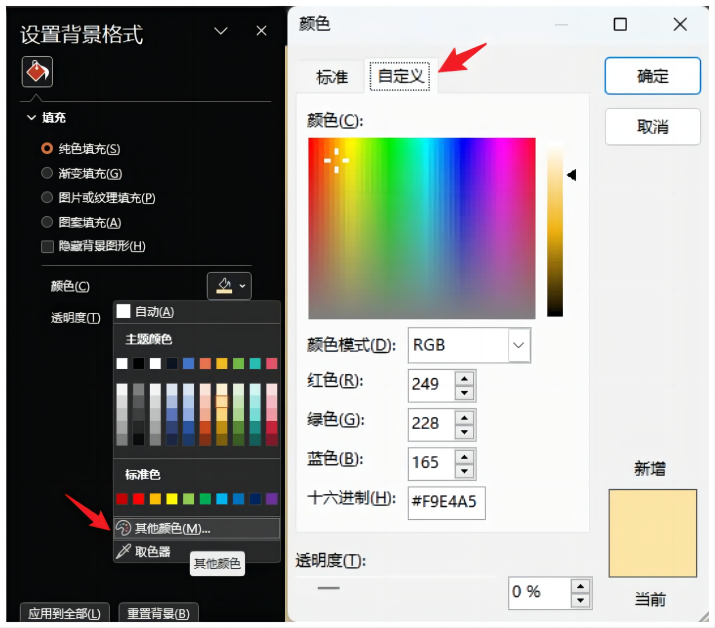The width and height of the screenshot is (715, 628).
Task: Confirm with the 确定 button
Action: click(653, 76)
